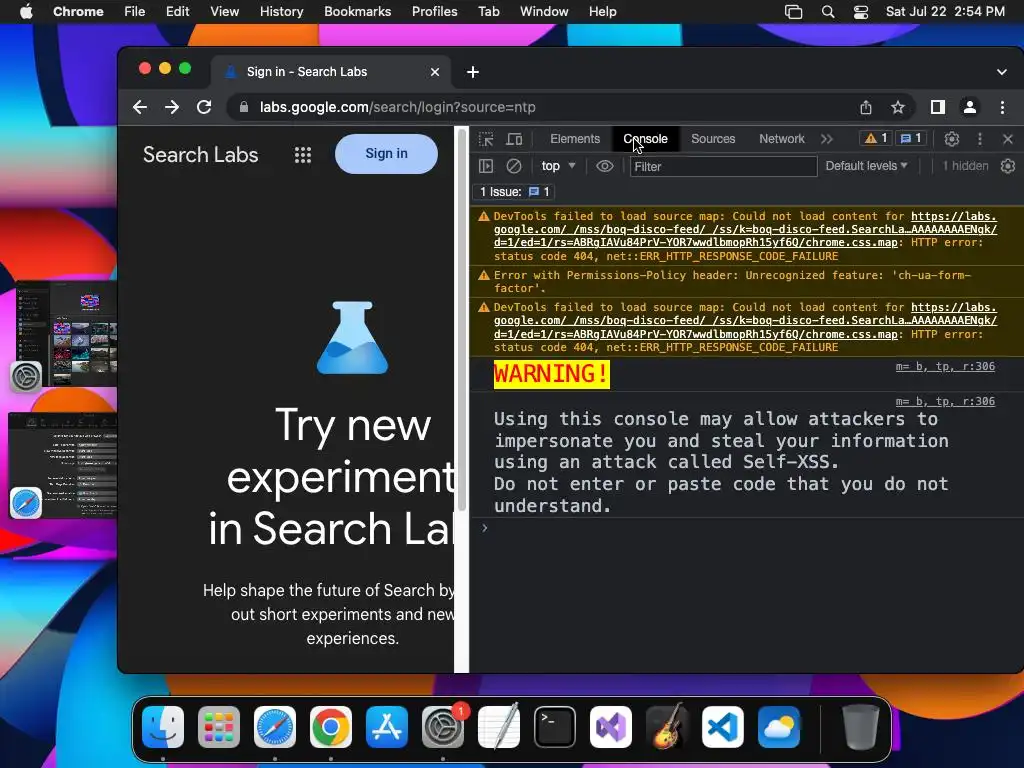Open the Default levels dropdown

click(866, 166)
